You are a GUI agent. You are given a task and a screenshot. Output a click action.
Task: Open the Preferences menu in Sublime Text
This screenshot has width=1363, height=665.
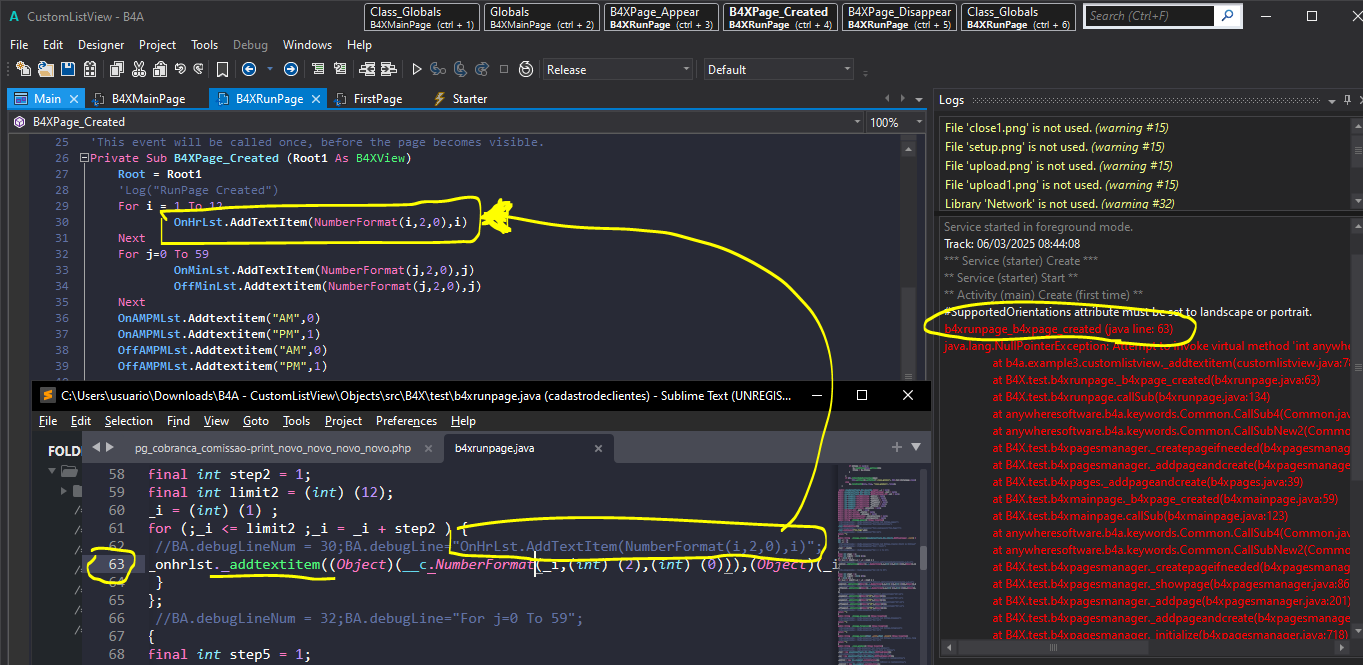[406, 421]
